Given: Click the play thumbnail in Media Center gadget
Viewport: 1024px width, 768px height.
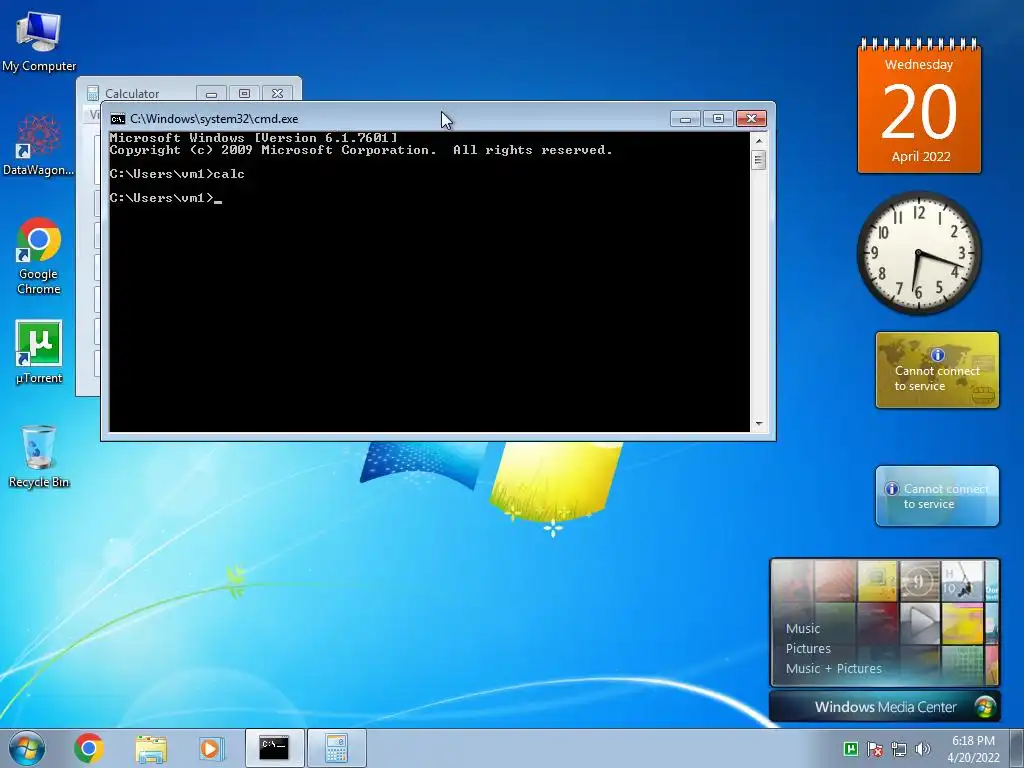Looking at the screenshot, I should [920, 622].
